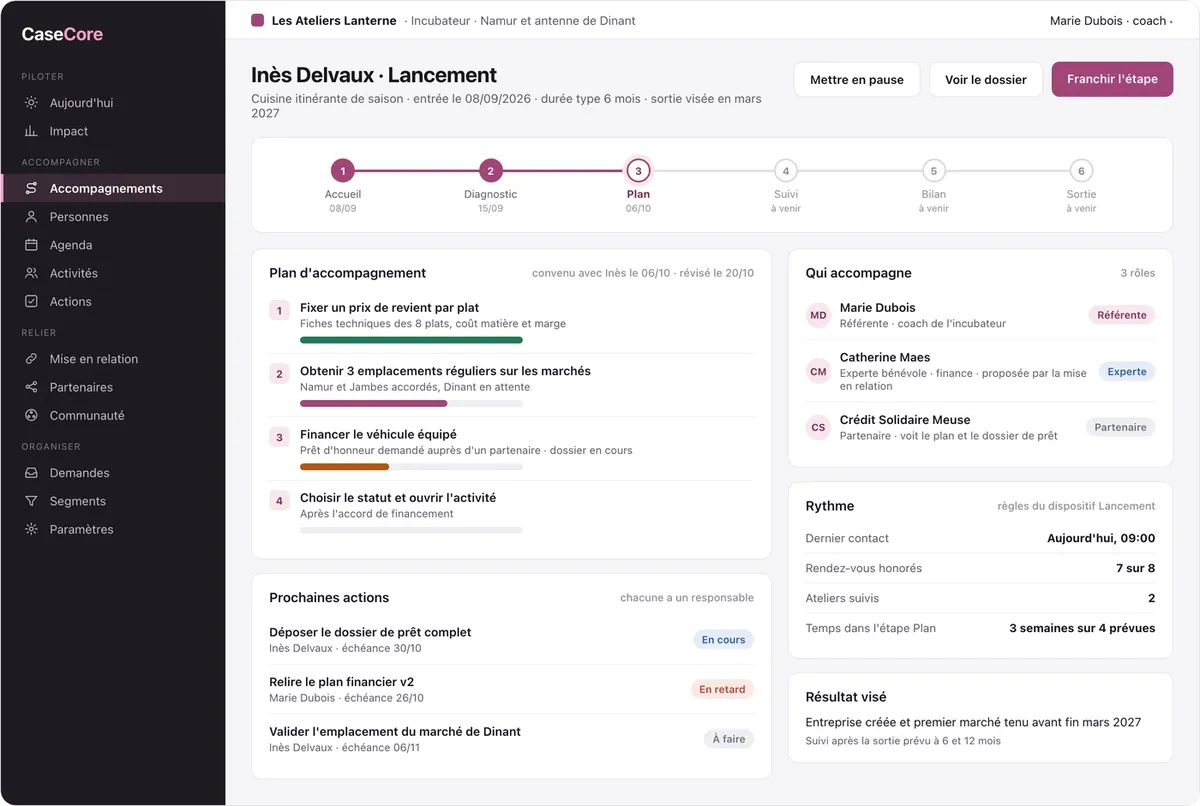
Task: Click the number 4 badge of plan
Action: 279,500
